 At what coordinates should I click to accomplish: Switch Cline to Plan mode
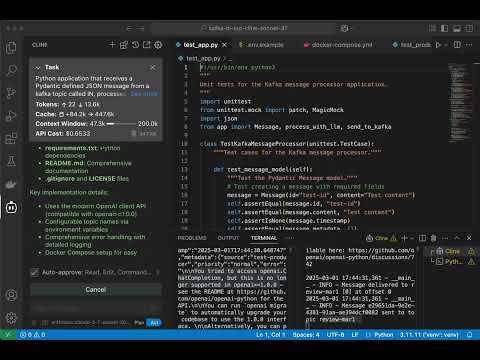click(139, 323)
